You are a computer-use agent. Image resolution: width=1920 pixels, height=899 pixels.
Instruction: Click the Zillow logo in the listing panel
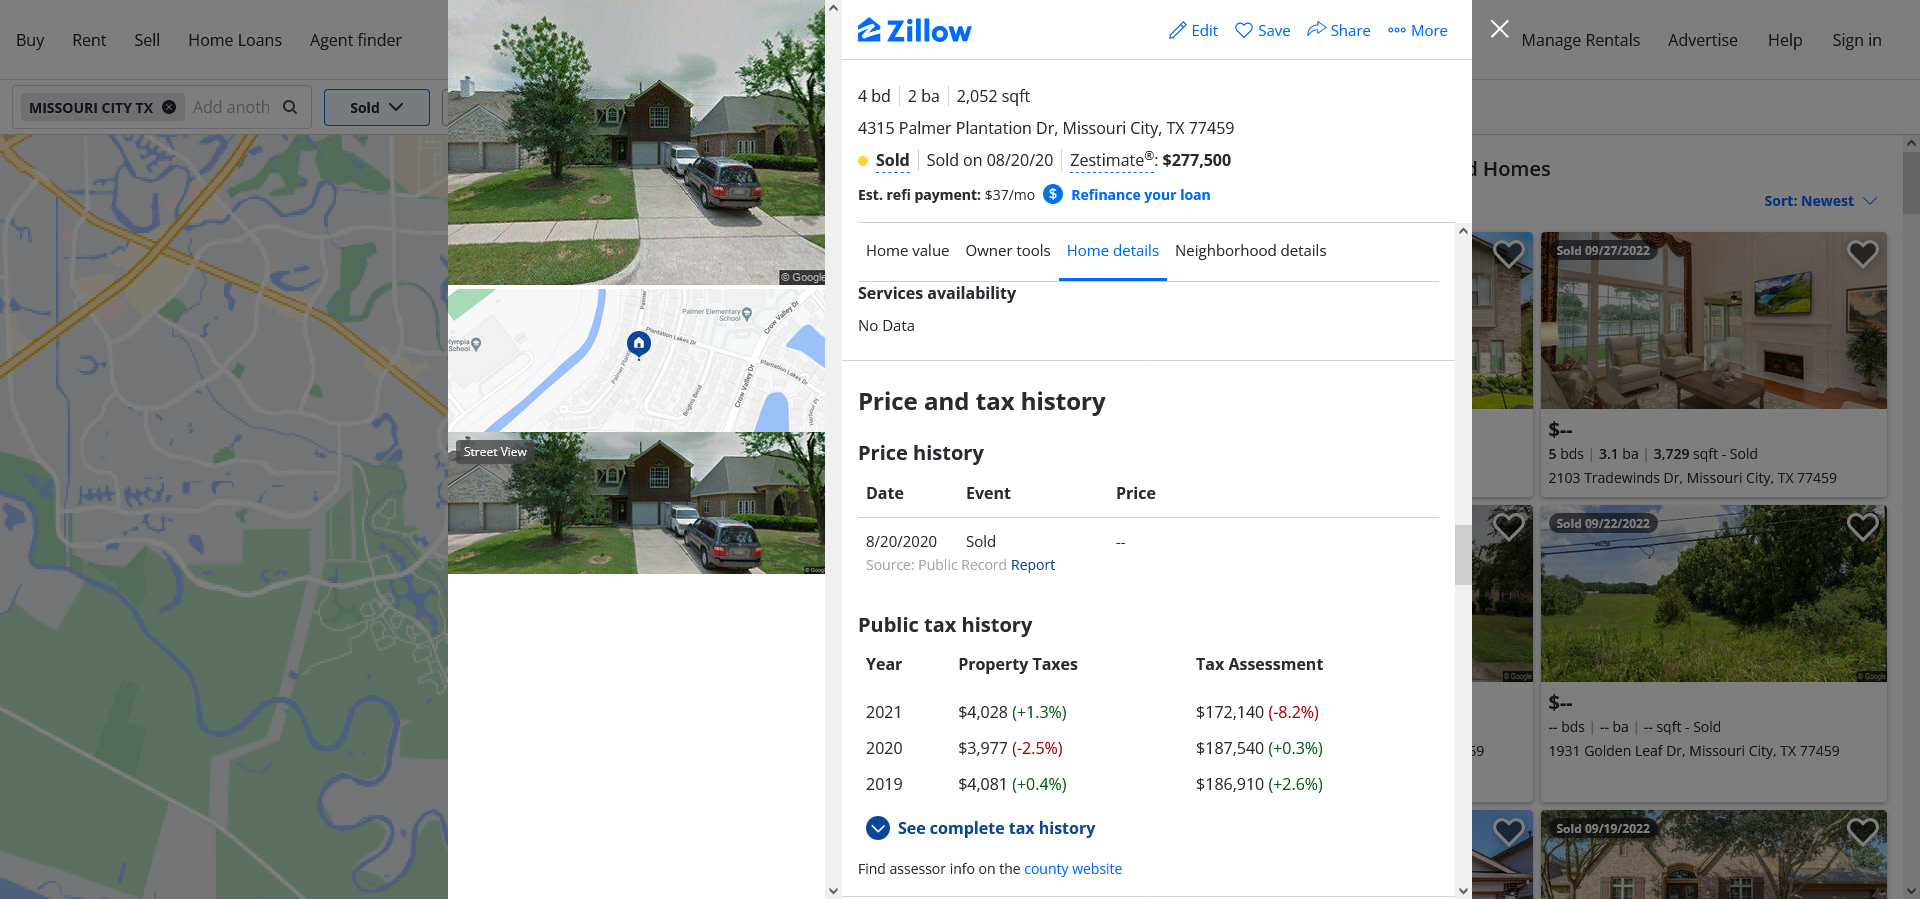tap(914, 31)
